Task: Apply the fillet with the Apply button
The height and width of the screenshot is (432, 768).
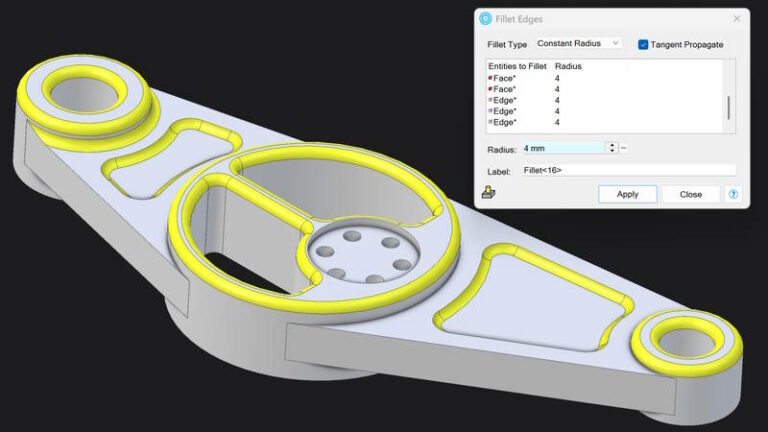Action: [627, 194]
